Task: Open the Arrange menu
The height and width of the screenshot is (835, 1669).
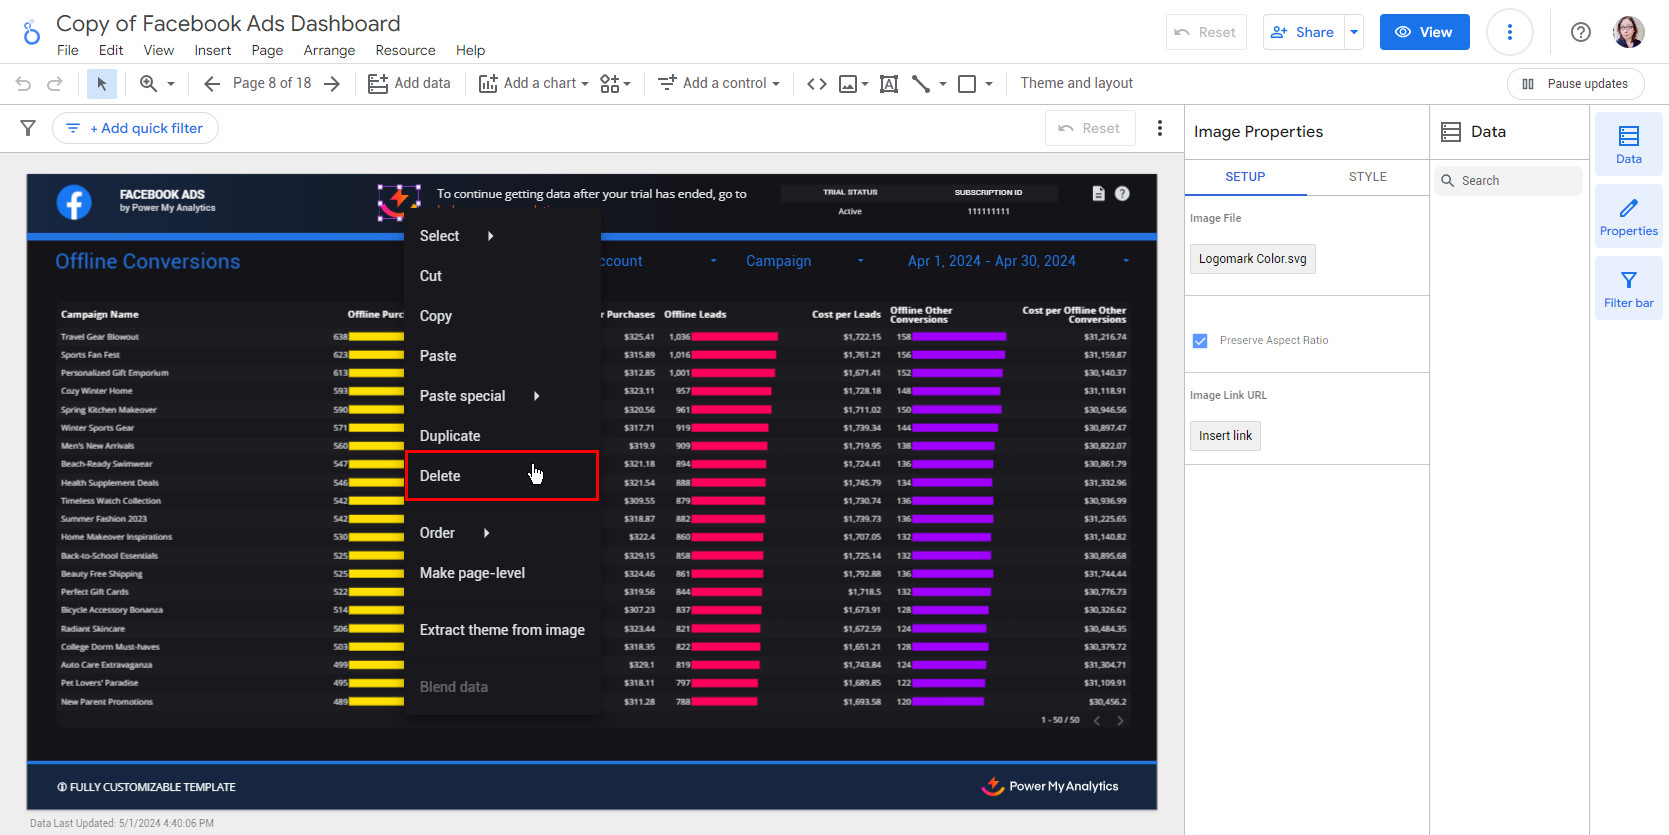Action: tap(329, 51)
